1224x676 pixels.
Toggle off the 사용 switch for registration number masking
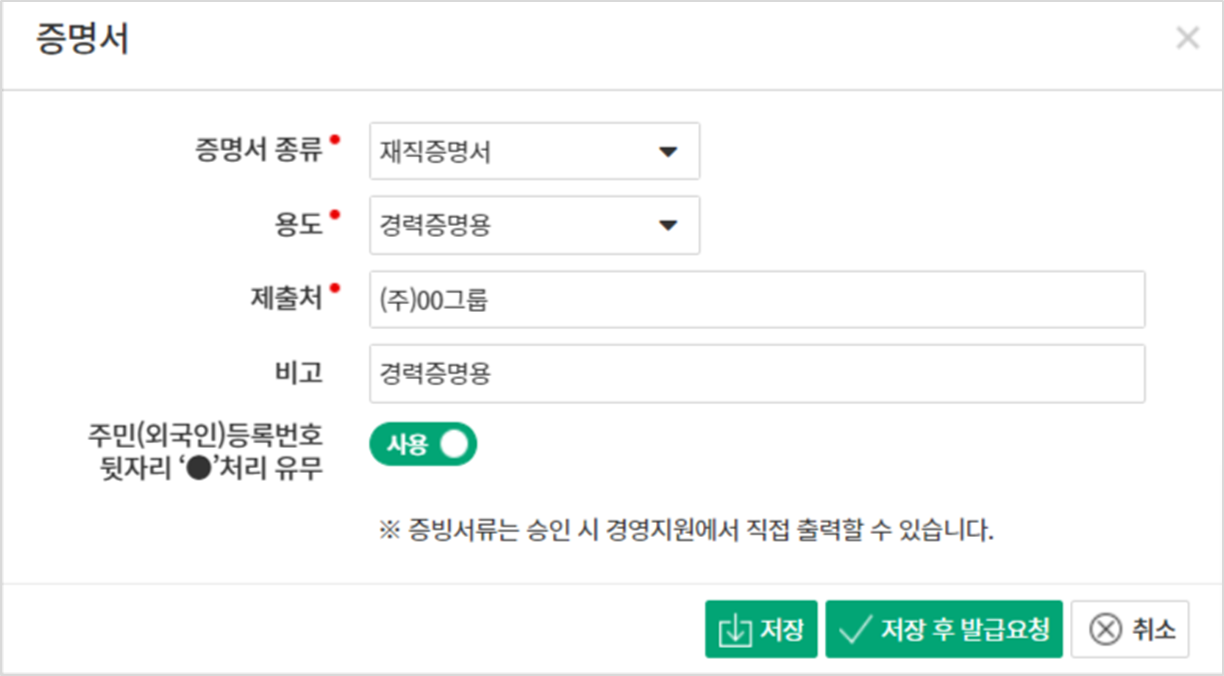tap(423, 442)
